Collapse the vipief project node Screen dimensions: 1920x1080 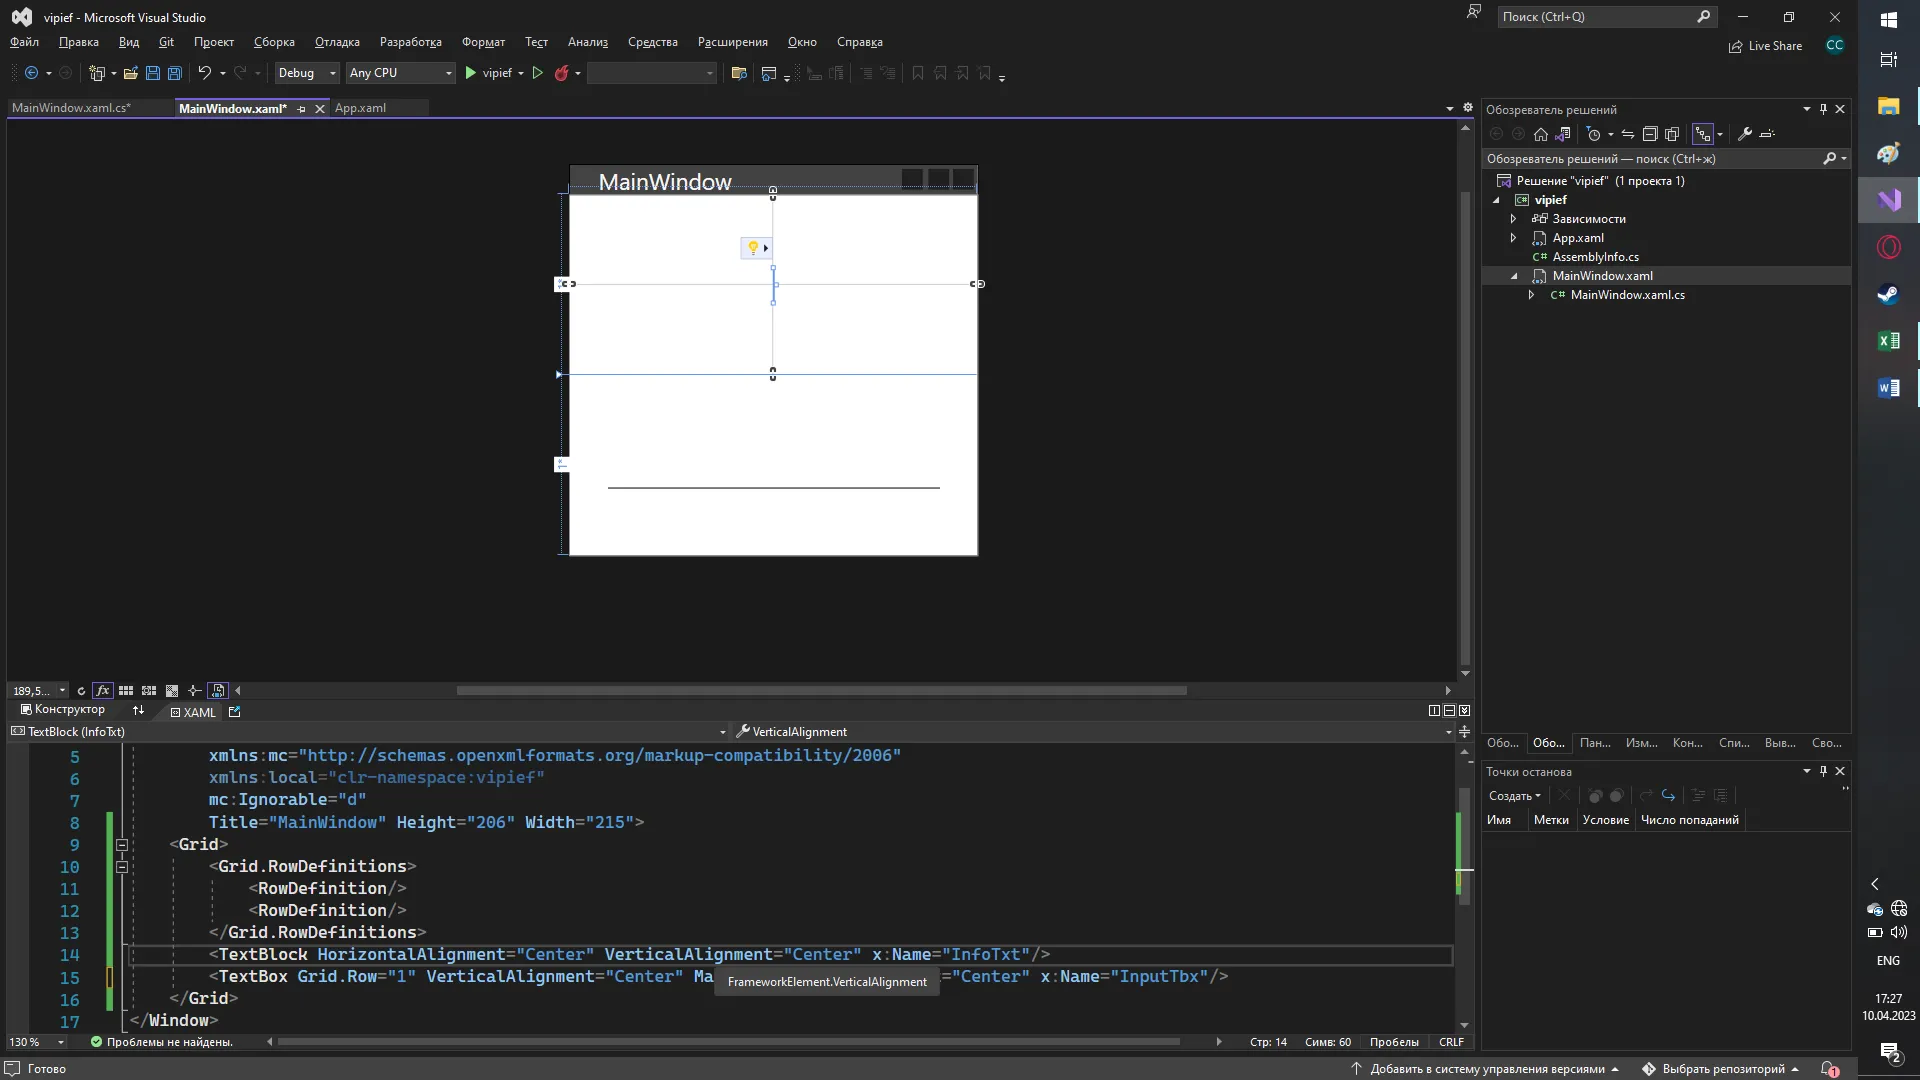pyautogui.click(x=1497, y=200)
